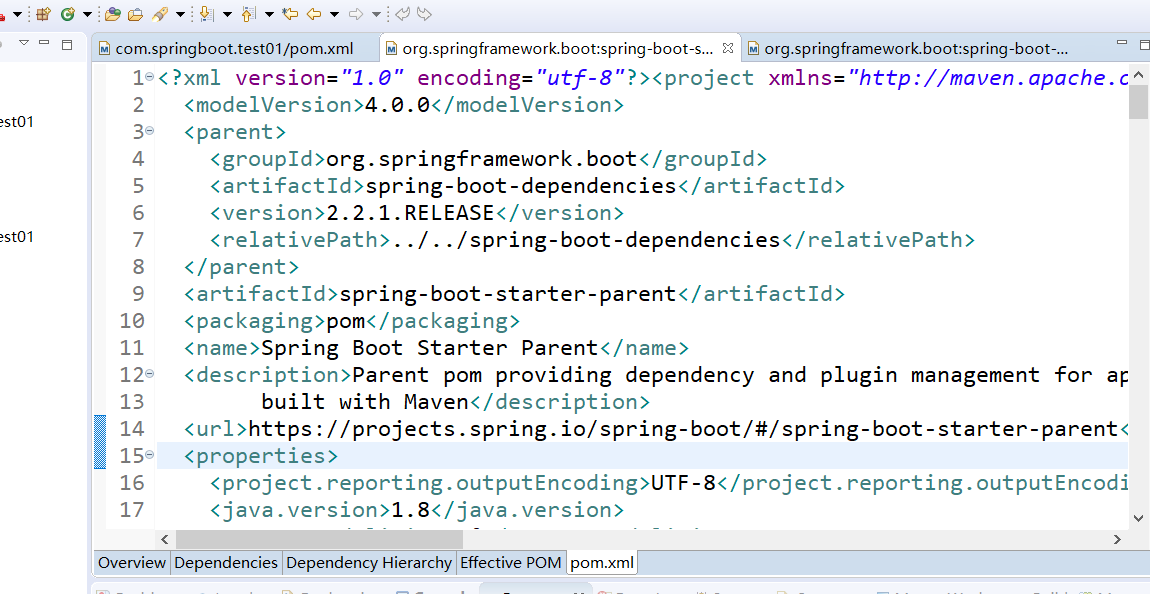The image size is (1150, 594).
Task: Open the left panel View Menu triangle
Action: click(23, 43)
